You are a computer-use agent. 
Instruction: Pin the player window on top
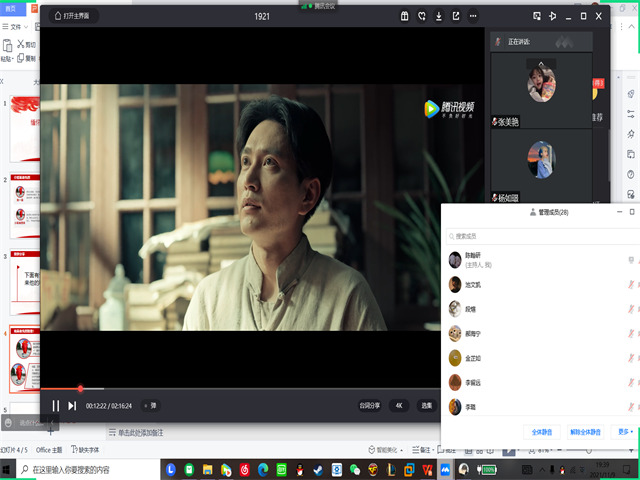552,16
